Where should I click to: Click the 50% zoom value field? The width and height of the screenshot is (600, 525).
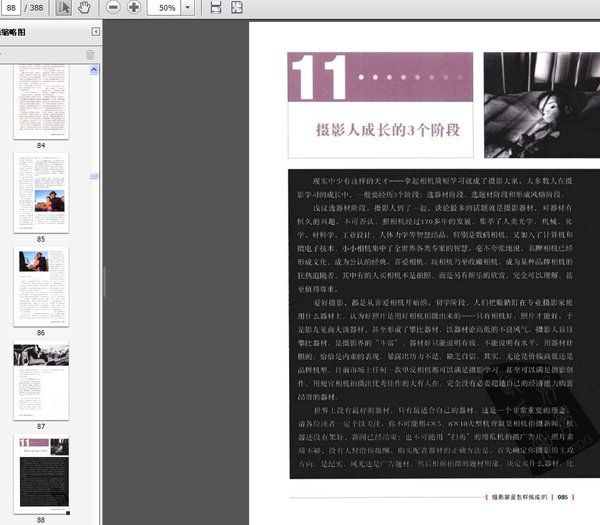164,8
